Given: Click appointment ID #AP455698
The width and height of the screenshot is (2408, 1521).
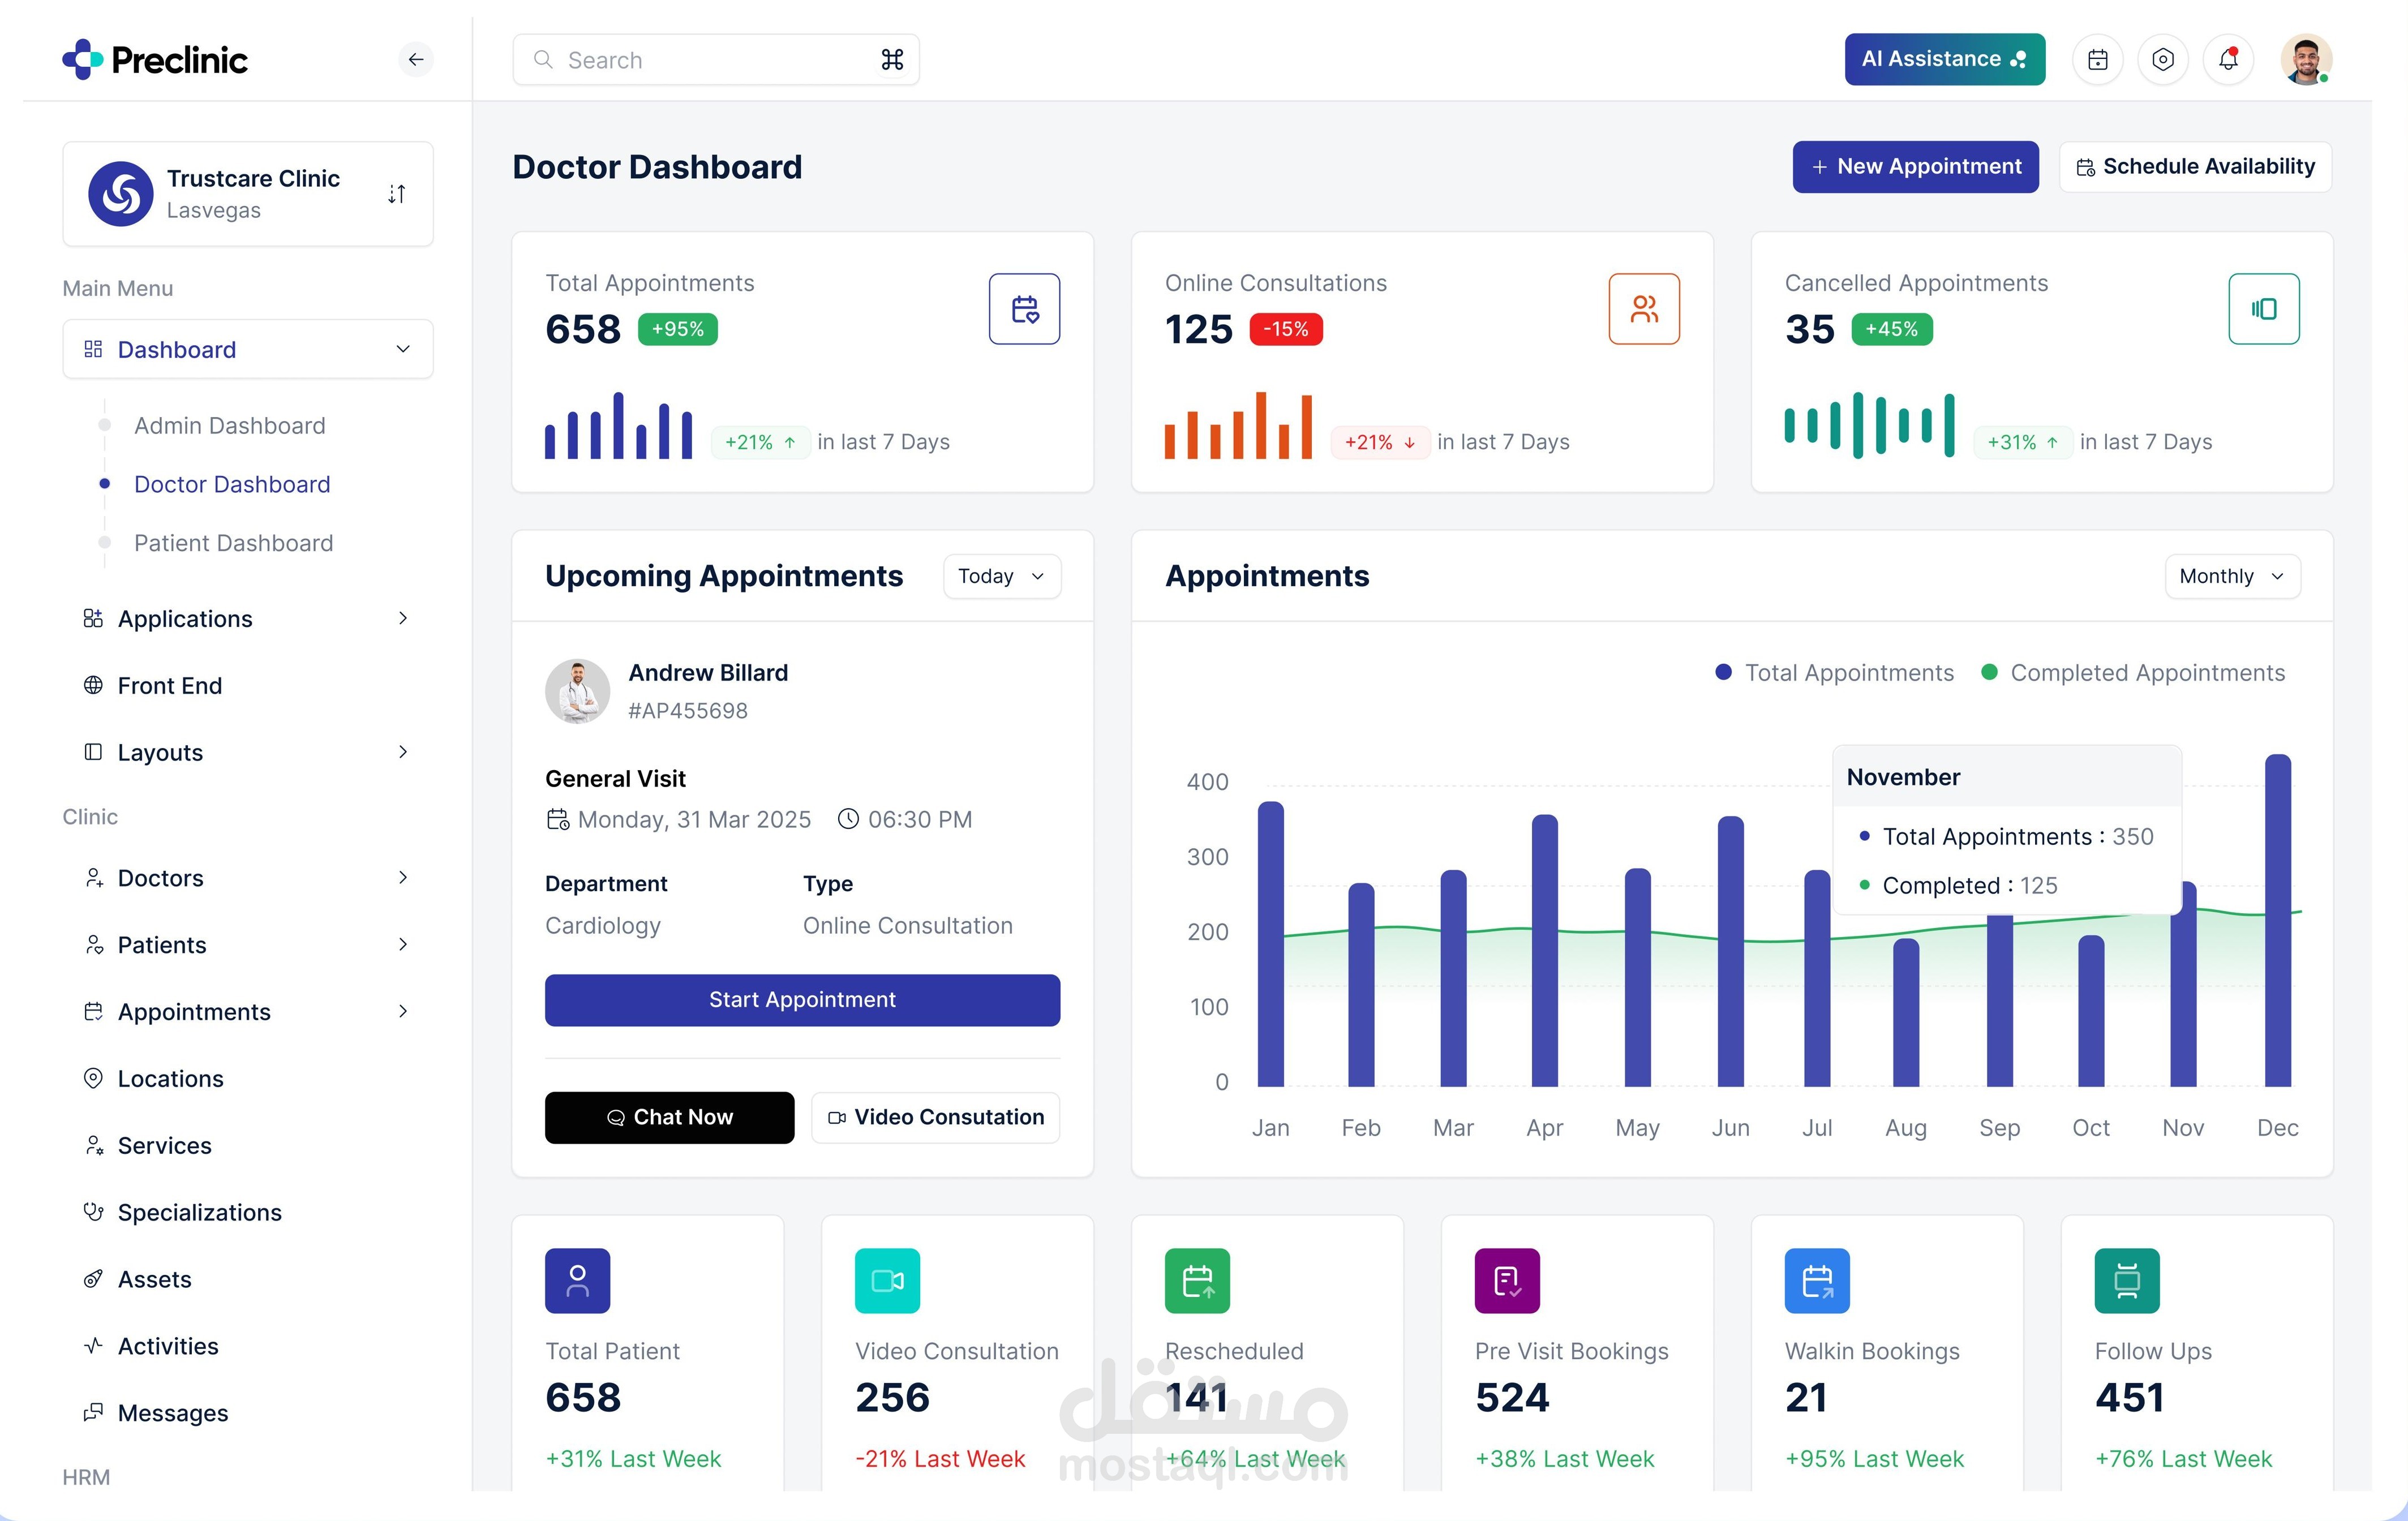Looking at the screenshot, I should point(688,711).
